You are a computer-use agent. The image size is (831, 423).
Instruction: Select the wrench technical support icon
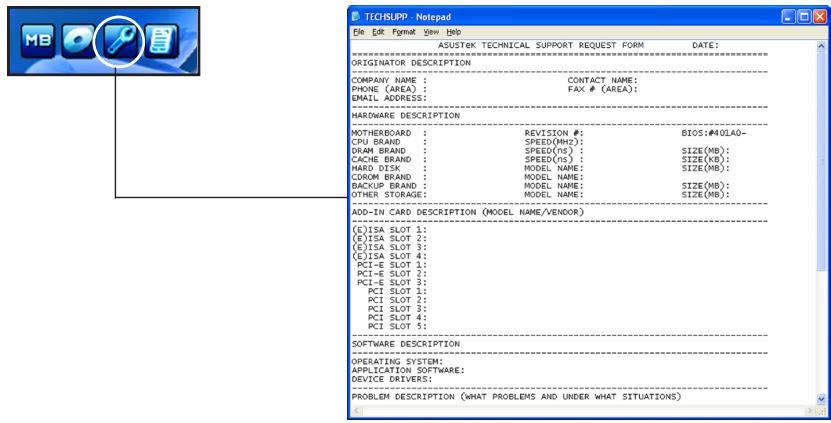(121, 41)
